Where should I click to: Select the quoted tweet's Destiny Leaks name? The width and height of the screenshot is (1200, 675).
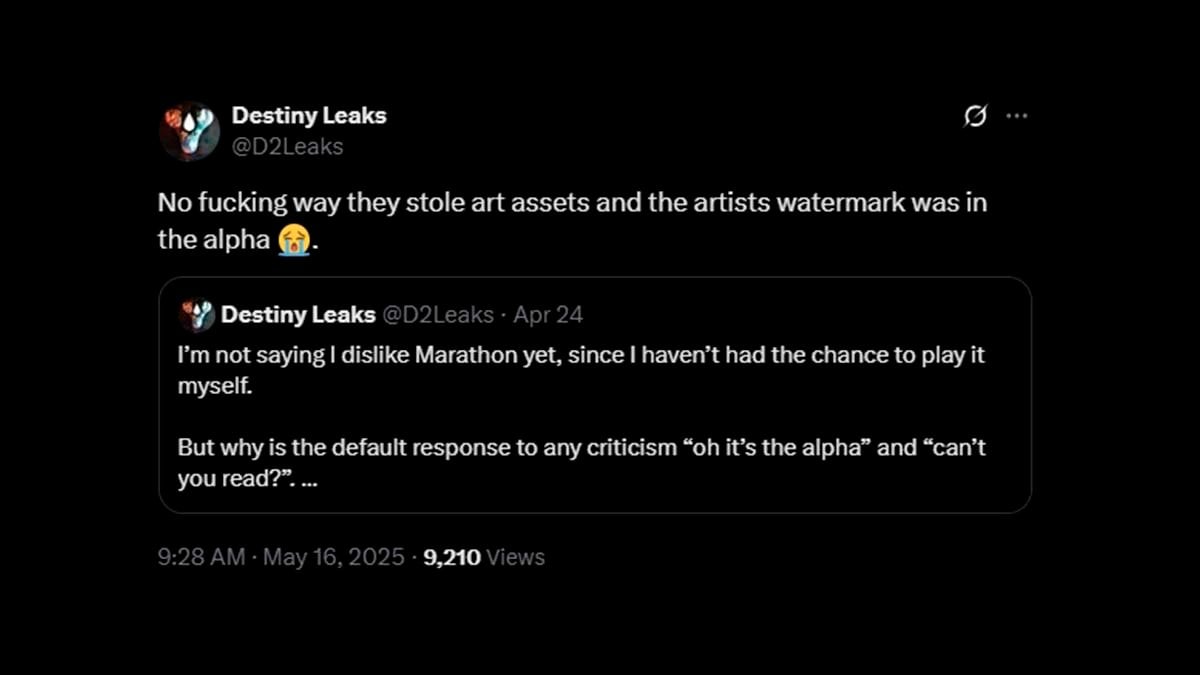tap(298, 316)
